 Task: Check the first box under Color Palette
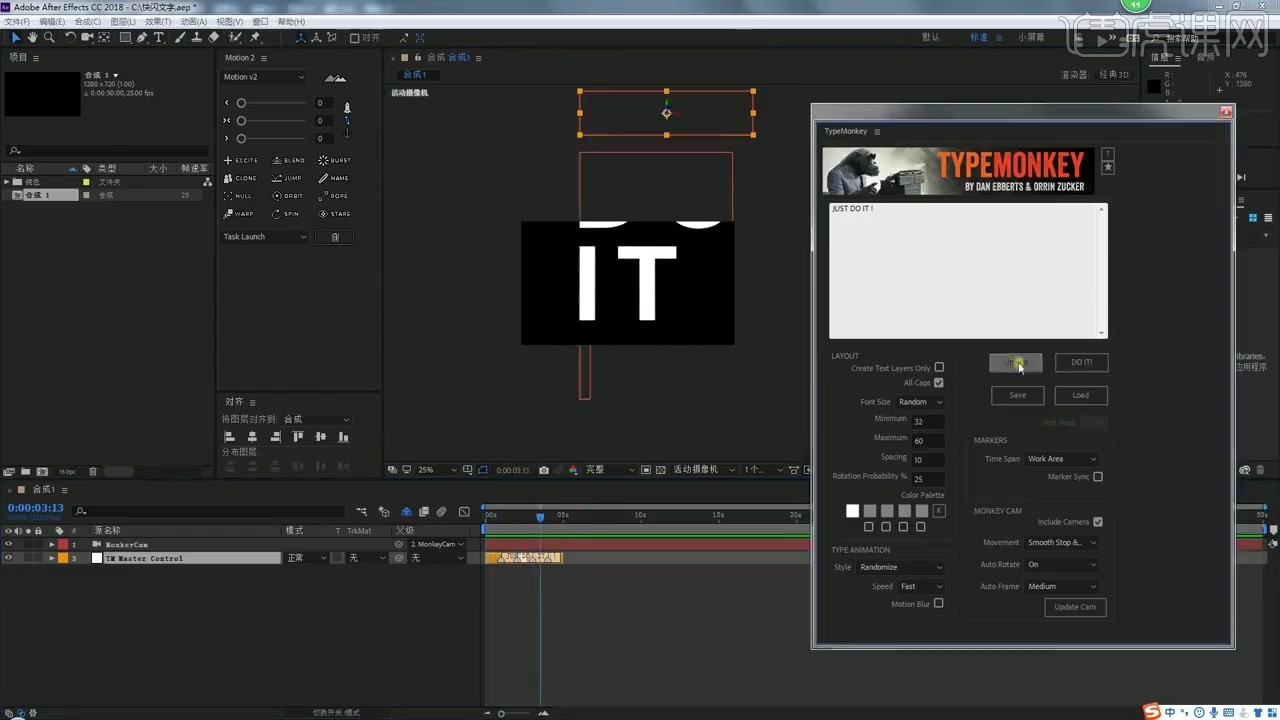click(x=868, y=527)
